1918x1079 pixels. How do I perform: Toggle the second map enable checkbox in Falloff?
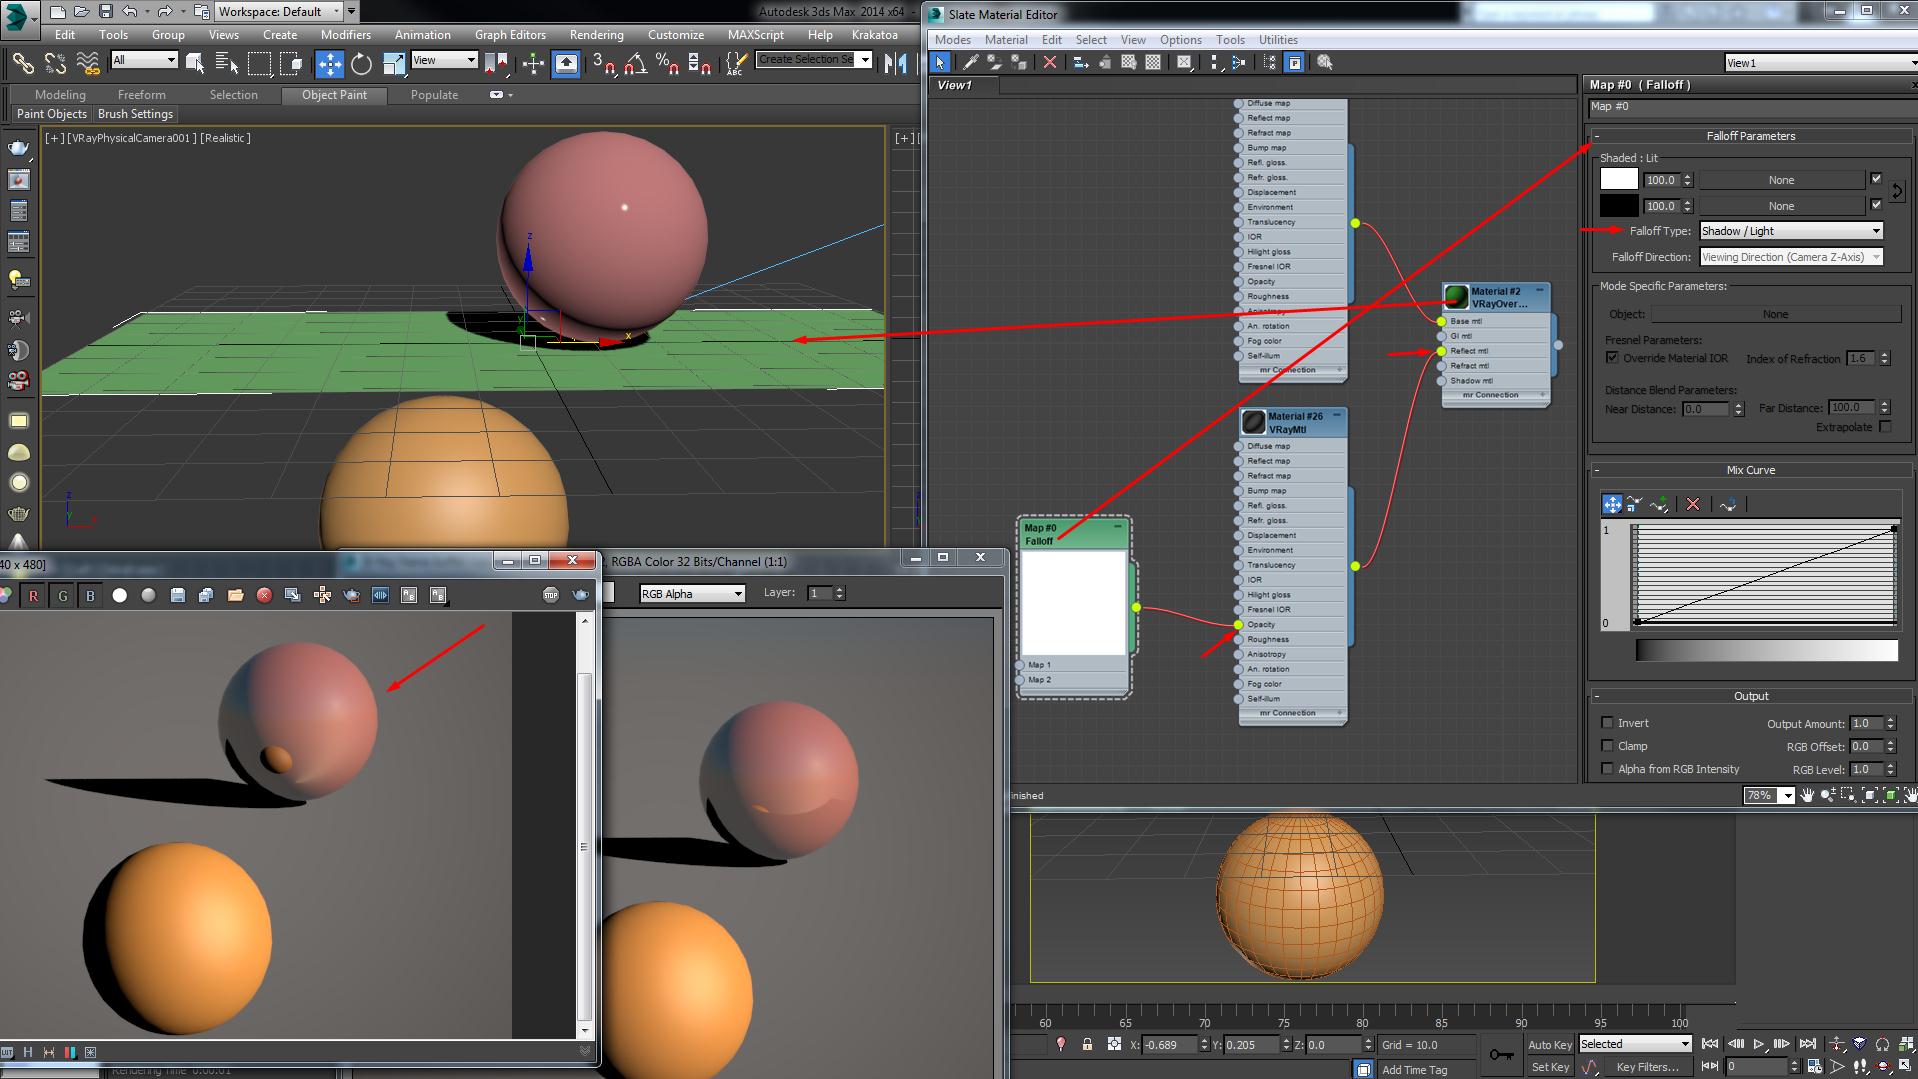1876,204
